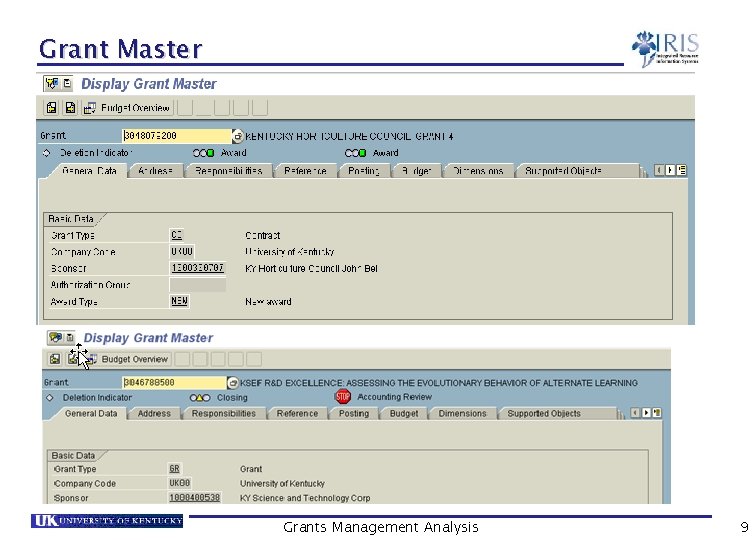Click sponsor number 1000400538
756x540 pixels.
tap(195, 498)
